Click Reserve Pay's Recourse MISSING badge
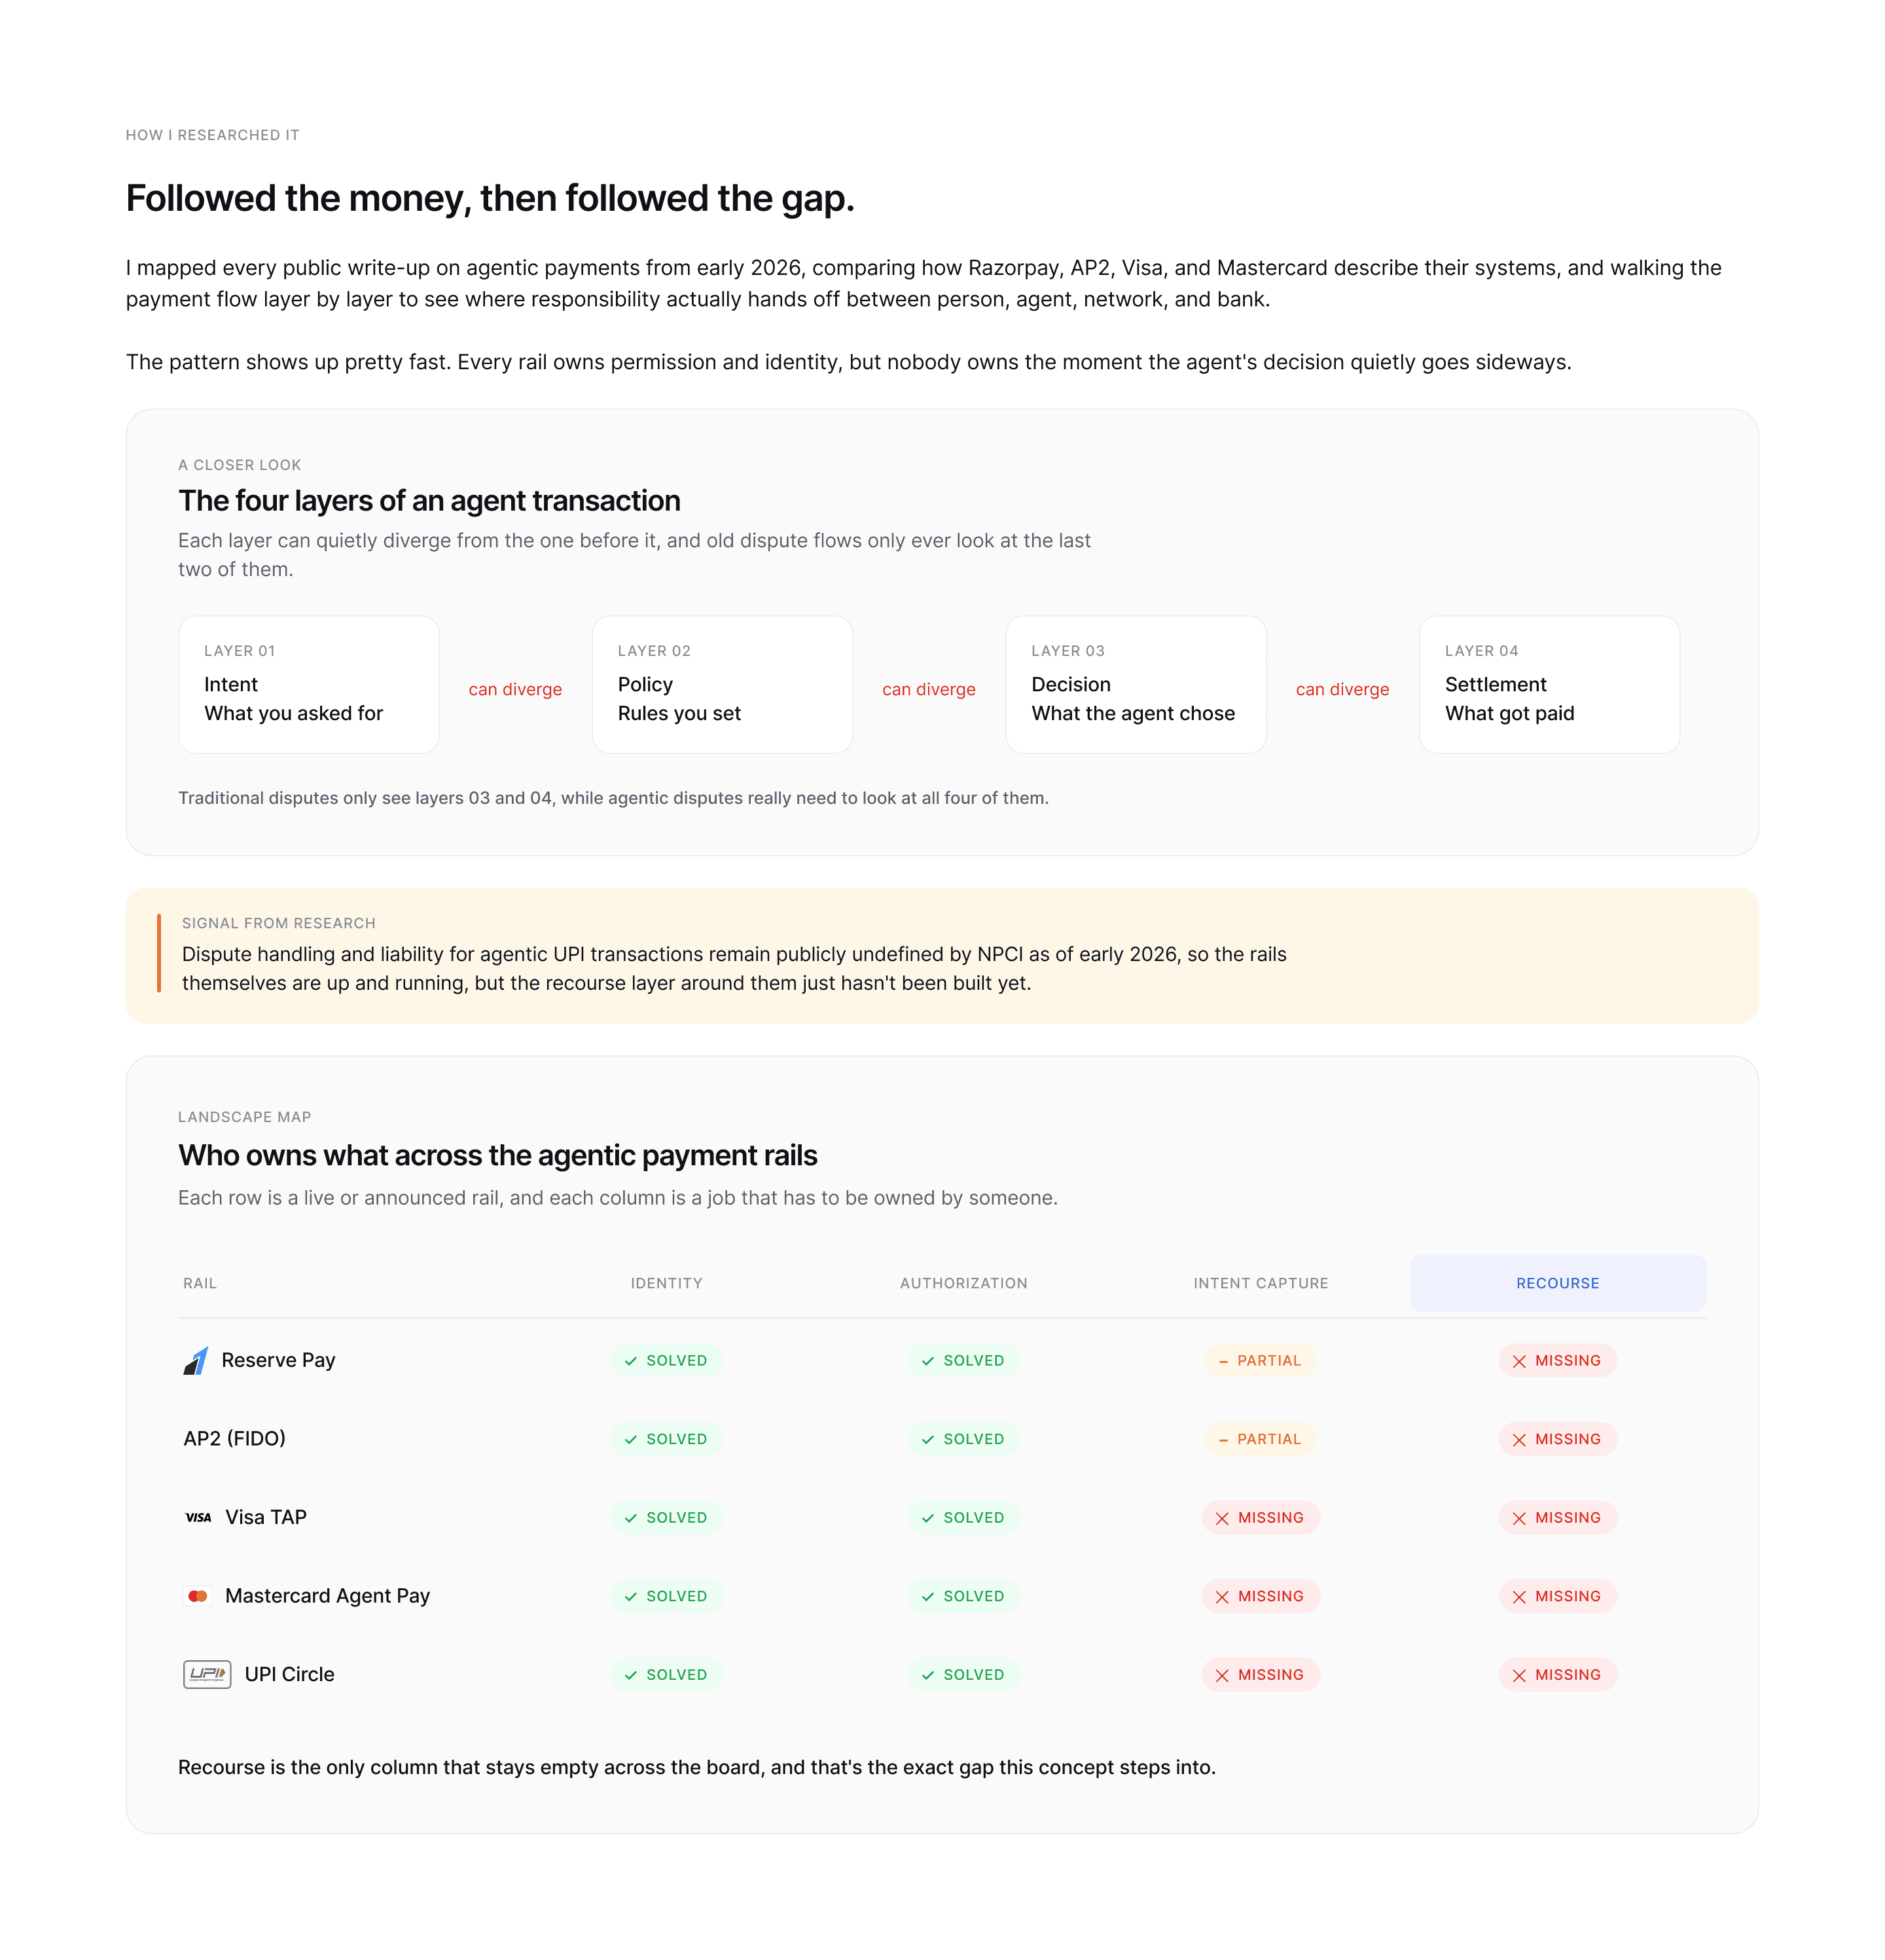Viewport: 1885px width, 1960px height. [1557, 1361]
